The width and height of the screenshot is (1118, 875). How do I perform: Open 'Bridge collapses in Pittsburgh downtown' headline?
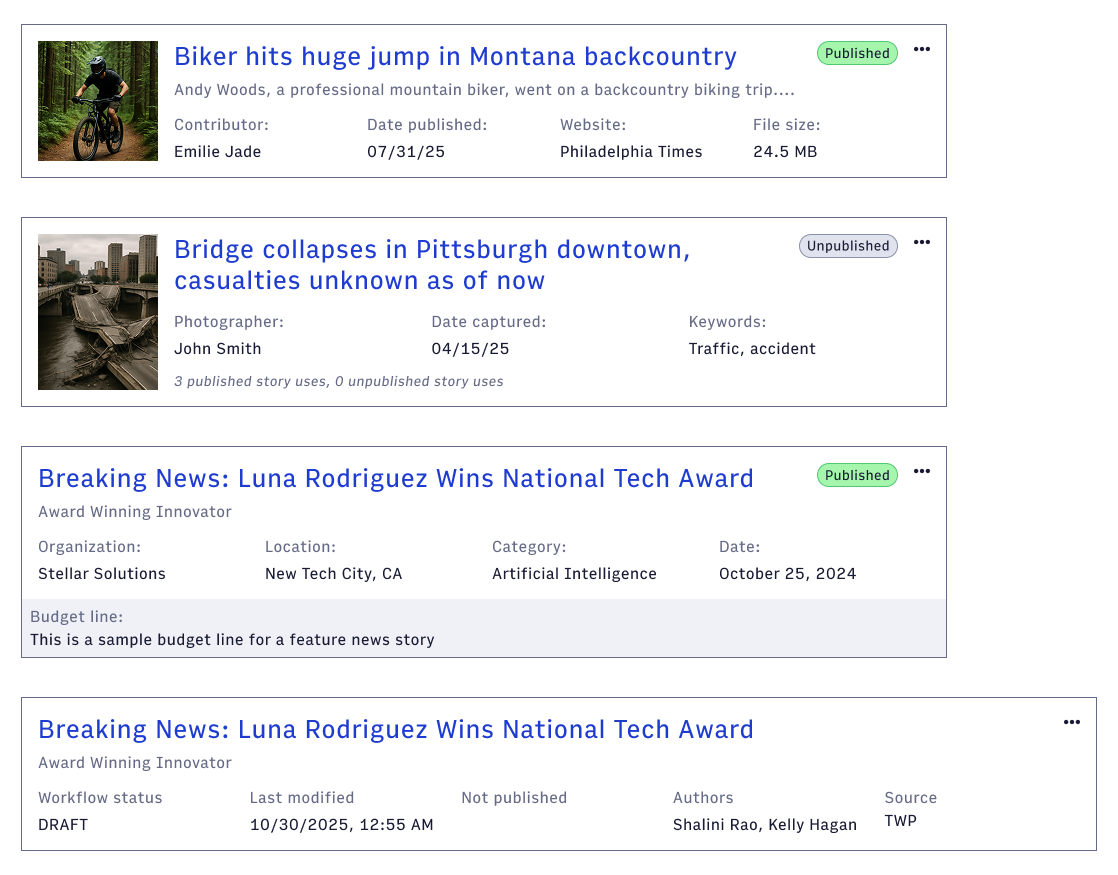coord(432,265)
